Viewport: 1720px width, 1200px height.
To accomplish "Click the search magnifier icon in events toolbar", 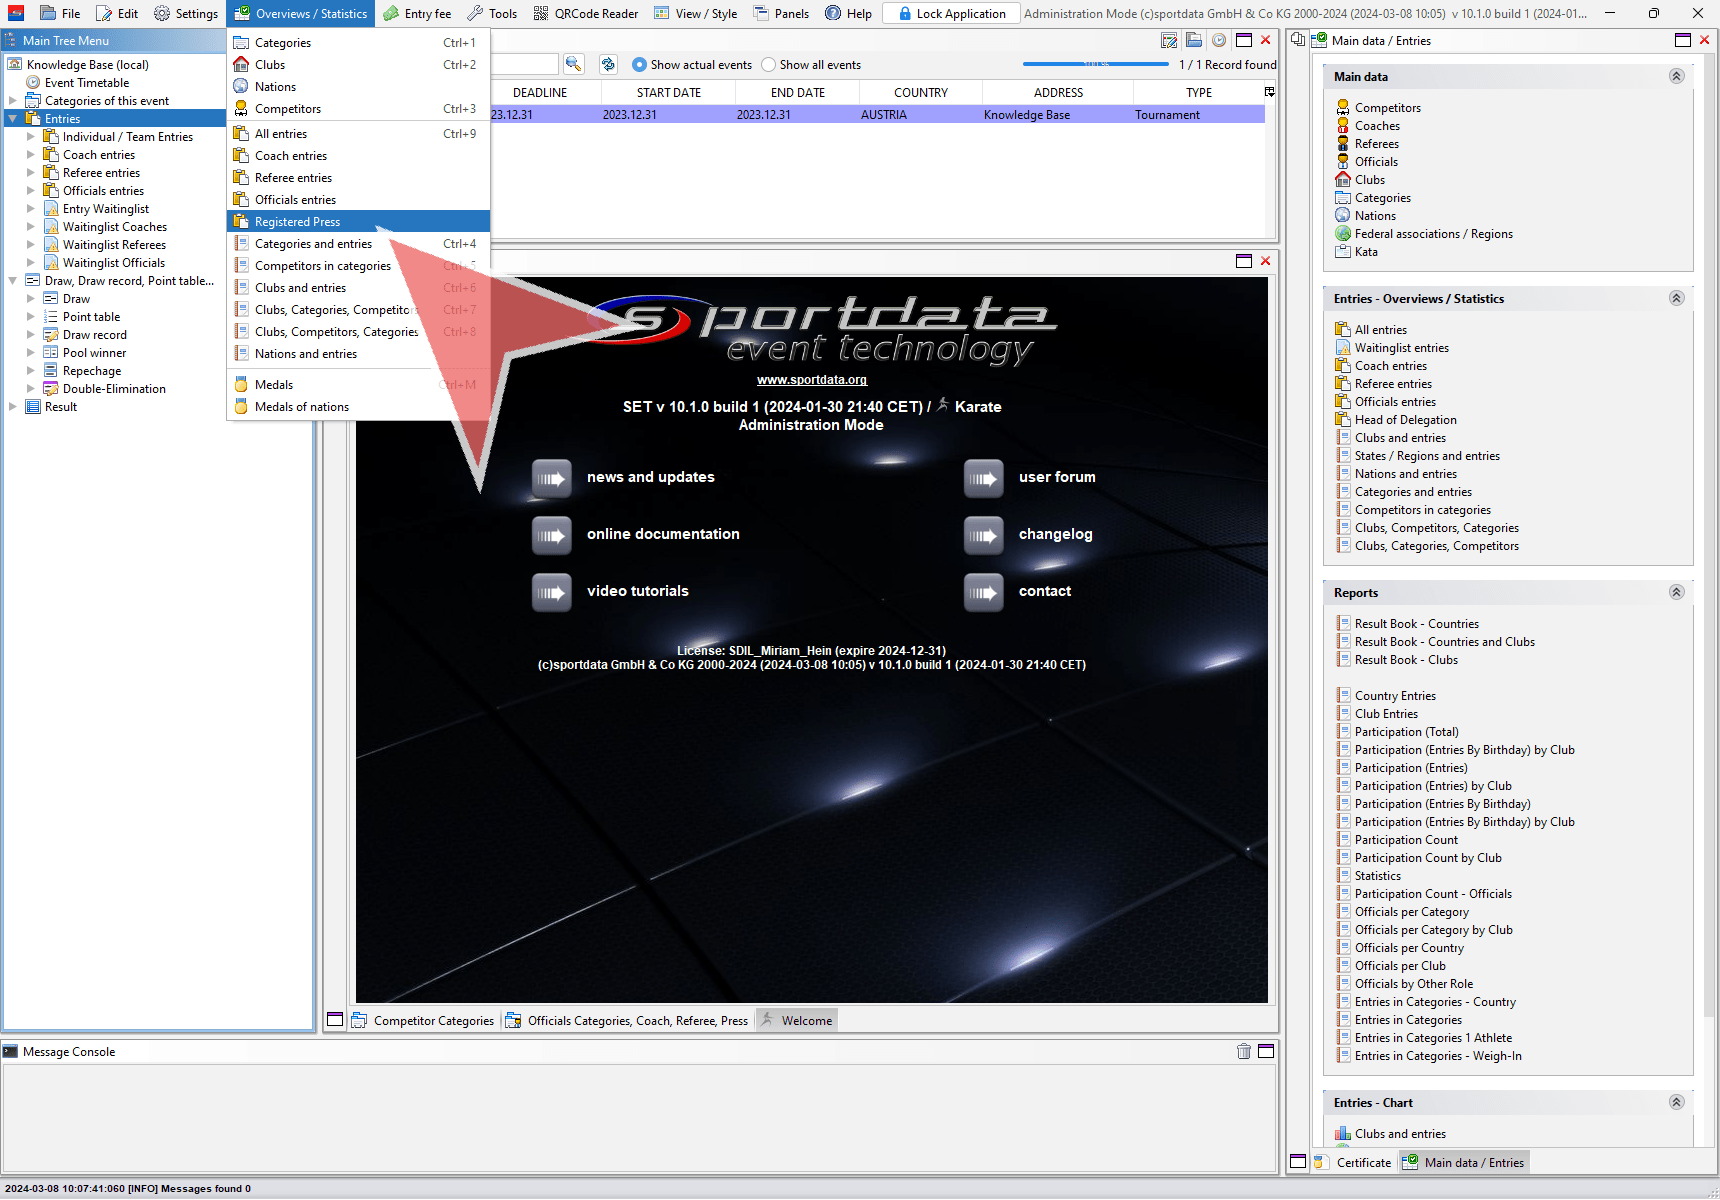I will pyautogui.click(x=573, y=64).
